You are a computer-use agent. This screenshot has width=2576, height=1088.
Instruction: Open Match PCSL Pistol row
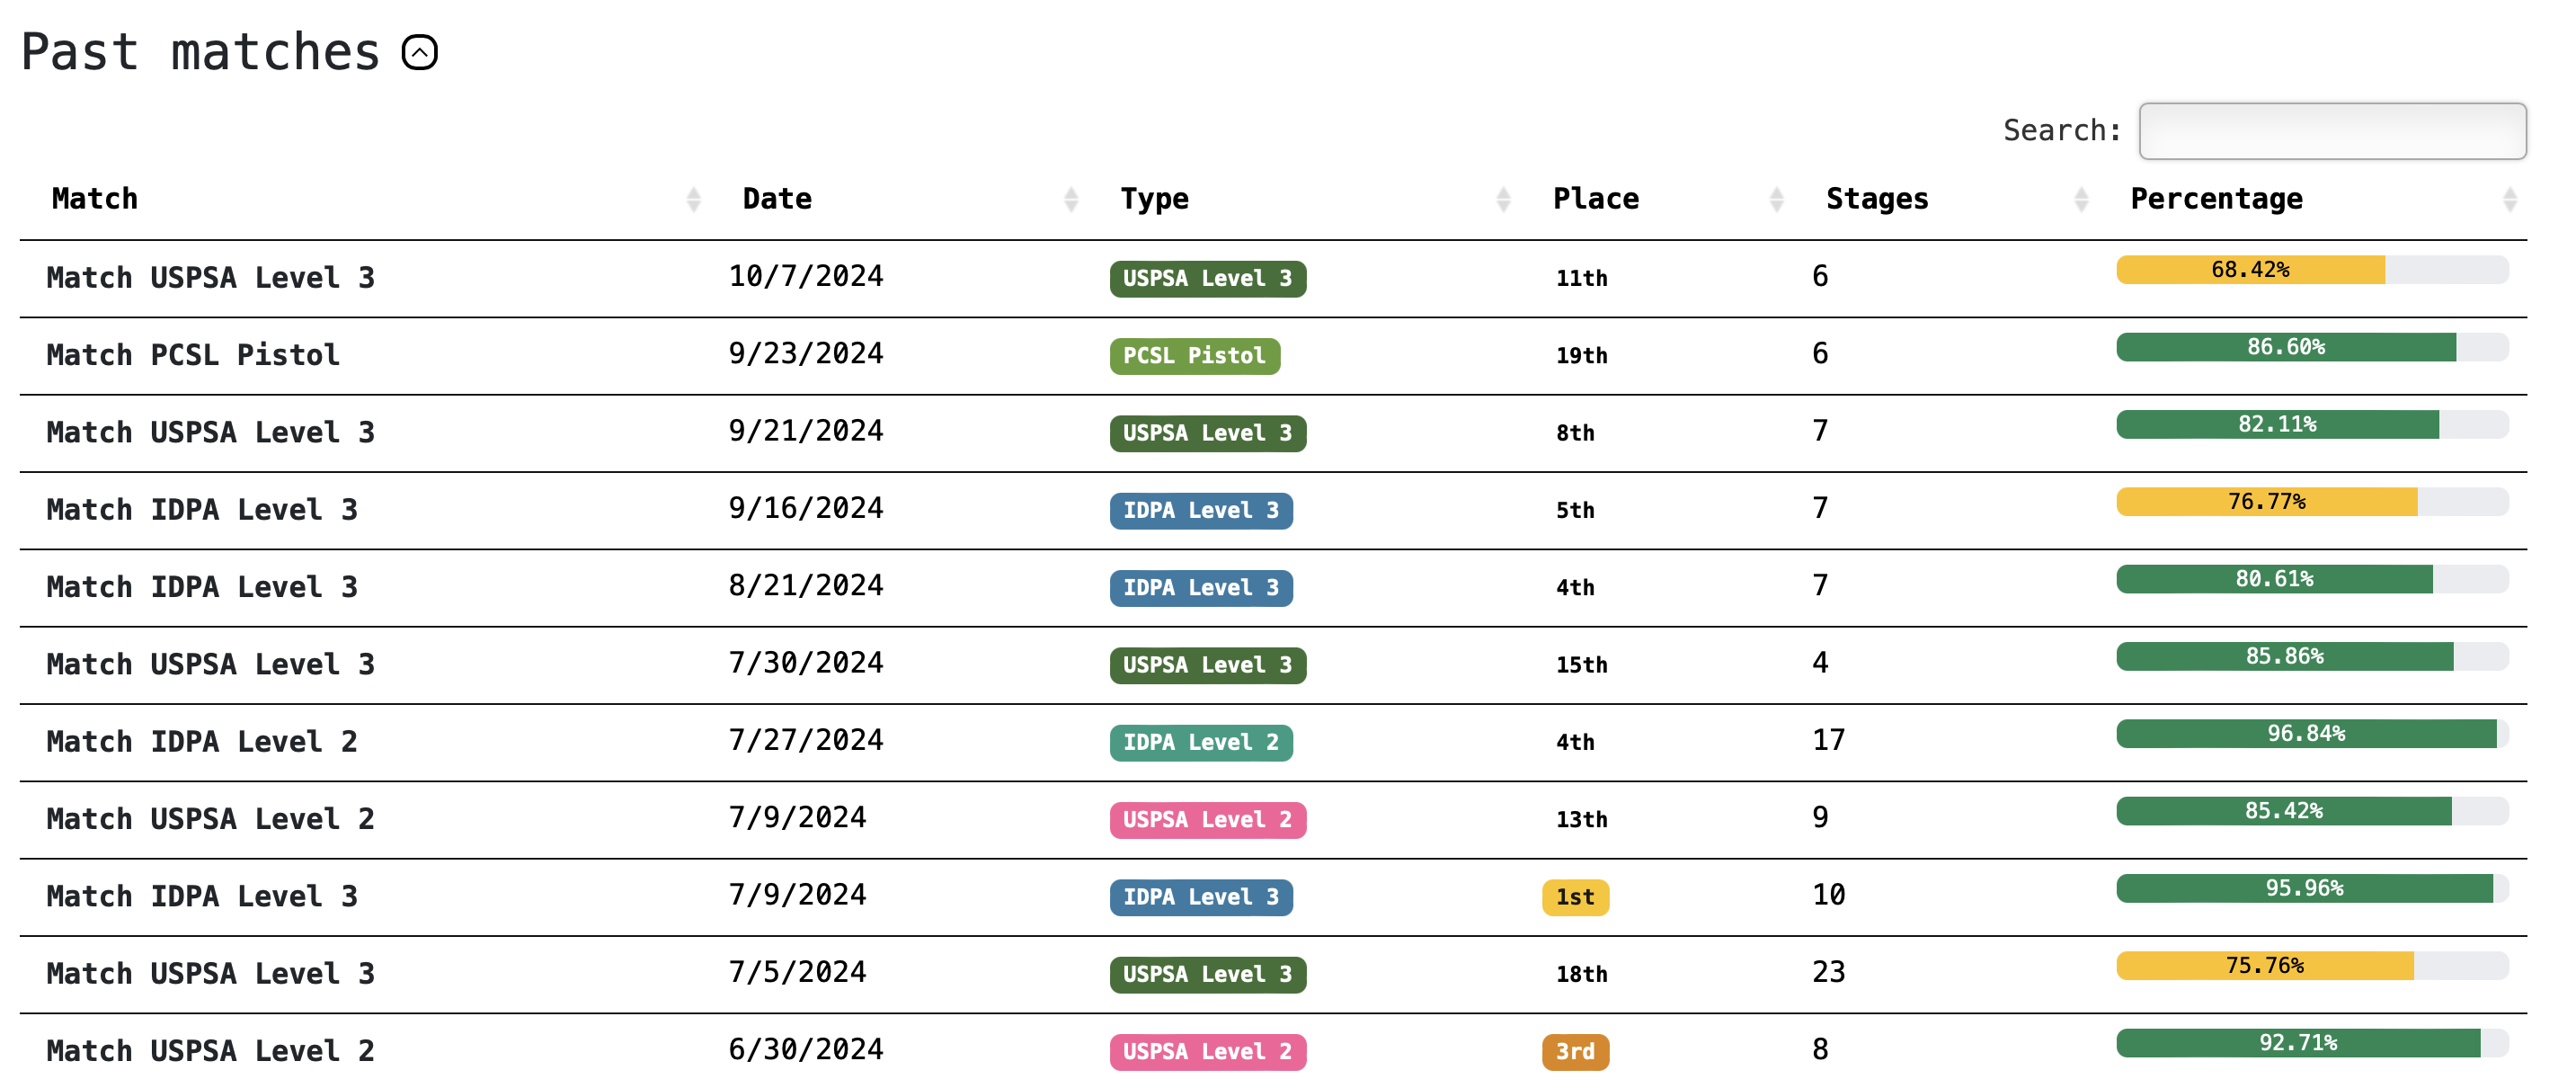click(193, 355)
